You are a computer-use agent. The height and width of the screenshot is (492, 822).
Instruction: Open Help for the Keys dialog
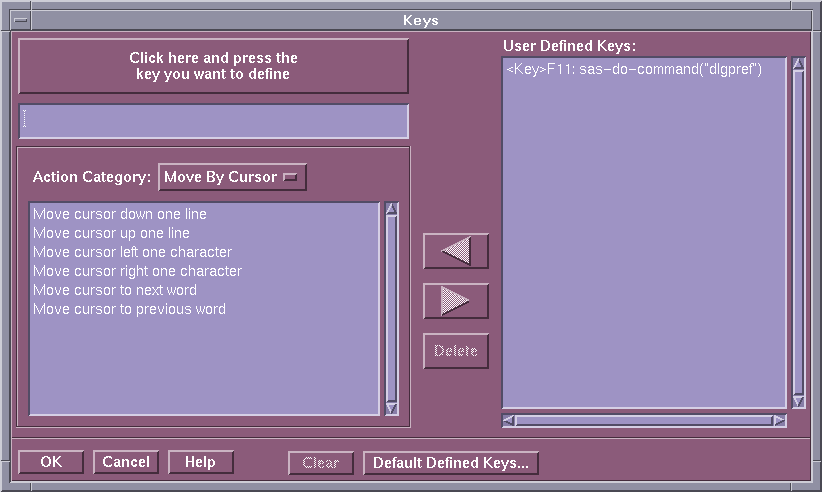200,462
